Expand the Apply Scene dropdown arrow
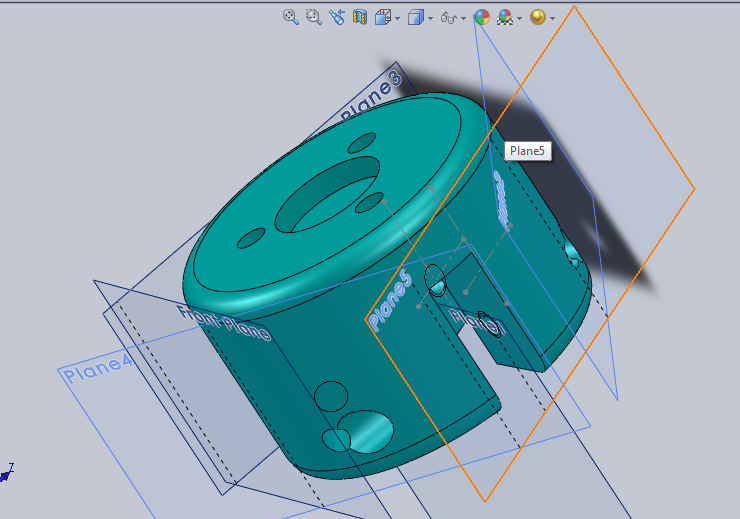 pos(520,18)
